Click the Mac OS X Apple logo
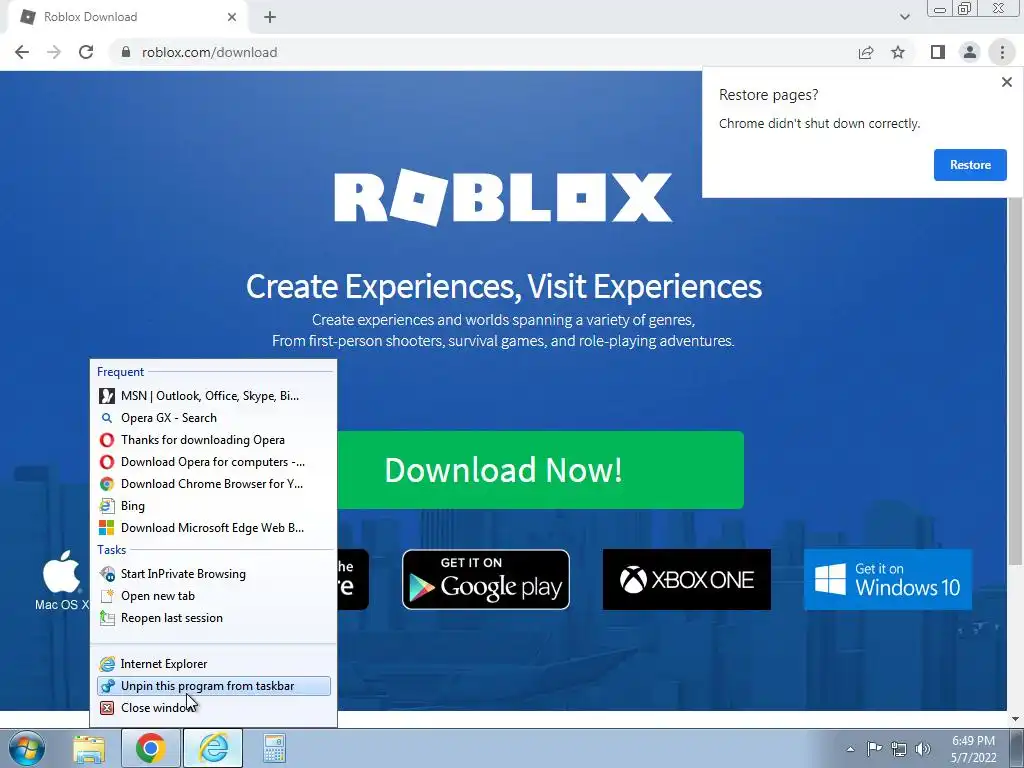 [x=62, y=571]
